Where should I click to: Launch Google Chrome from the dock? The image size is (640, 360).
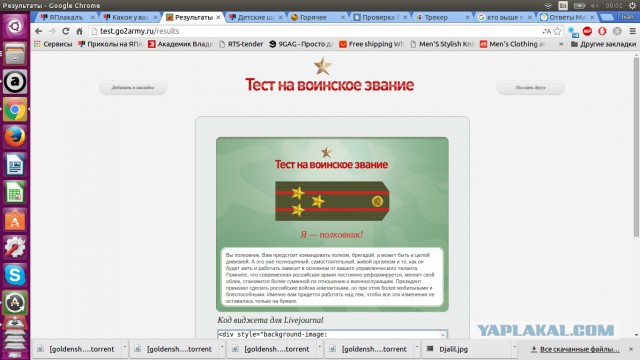pos(15,109)
